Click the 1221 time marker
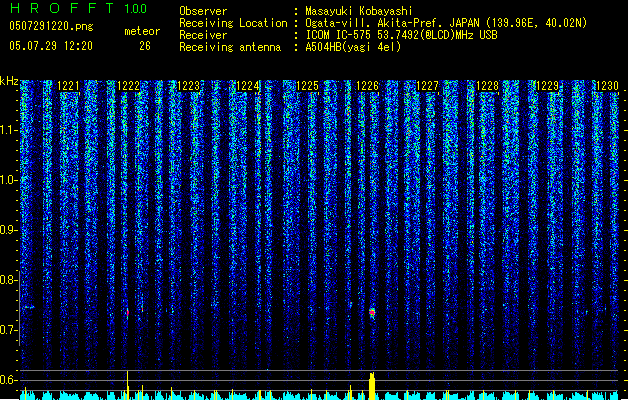This screenshot has width=629, height=400. click(69, 86)
